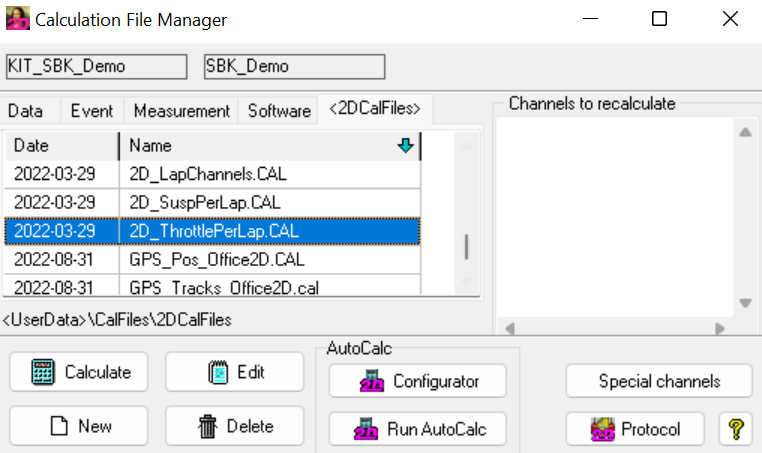Click the blank page icon on New
Image resolution: width=762 pixels, height=453 pixels.
tap(59, 426)
